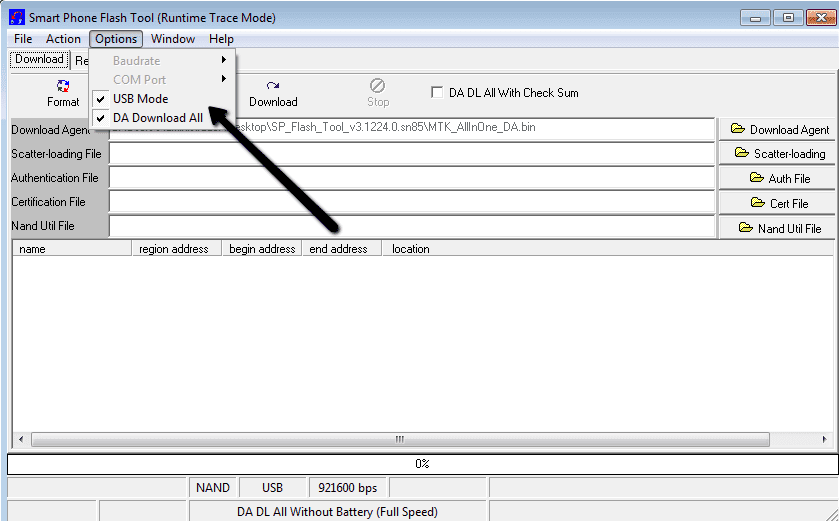Maximize the Flash Tool window

[x=788, y=18]
